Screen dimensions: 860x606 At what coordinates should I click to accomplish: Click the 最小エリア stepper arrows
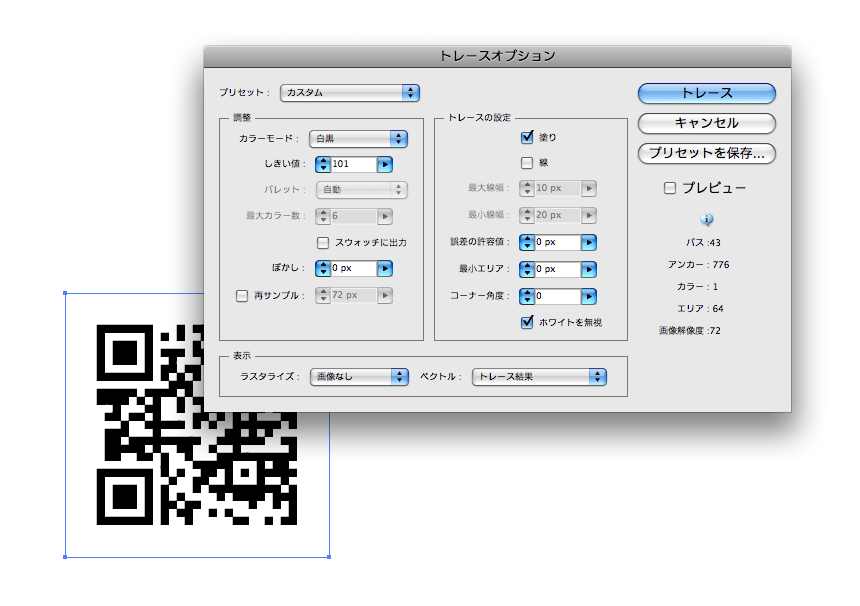click(527, 269)
